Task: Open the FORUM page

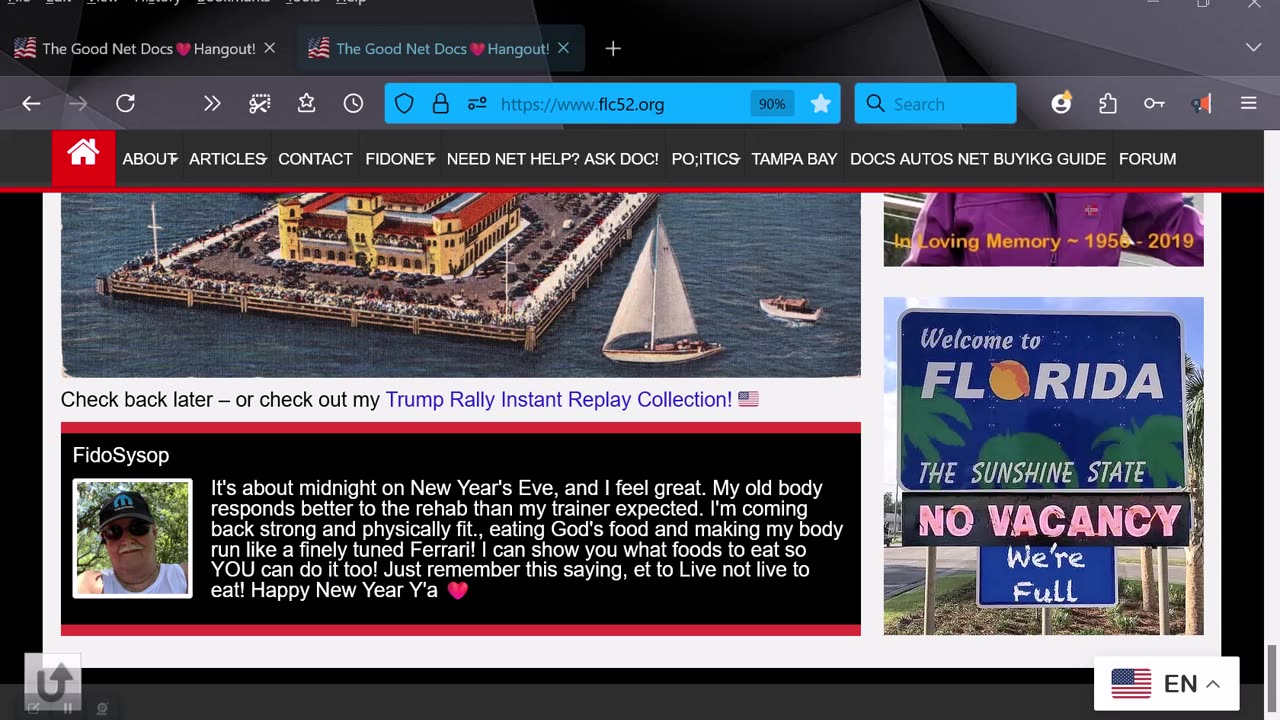Action: (1147, 159)
